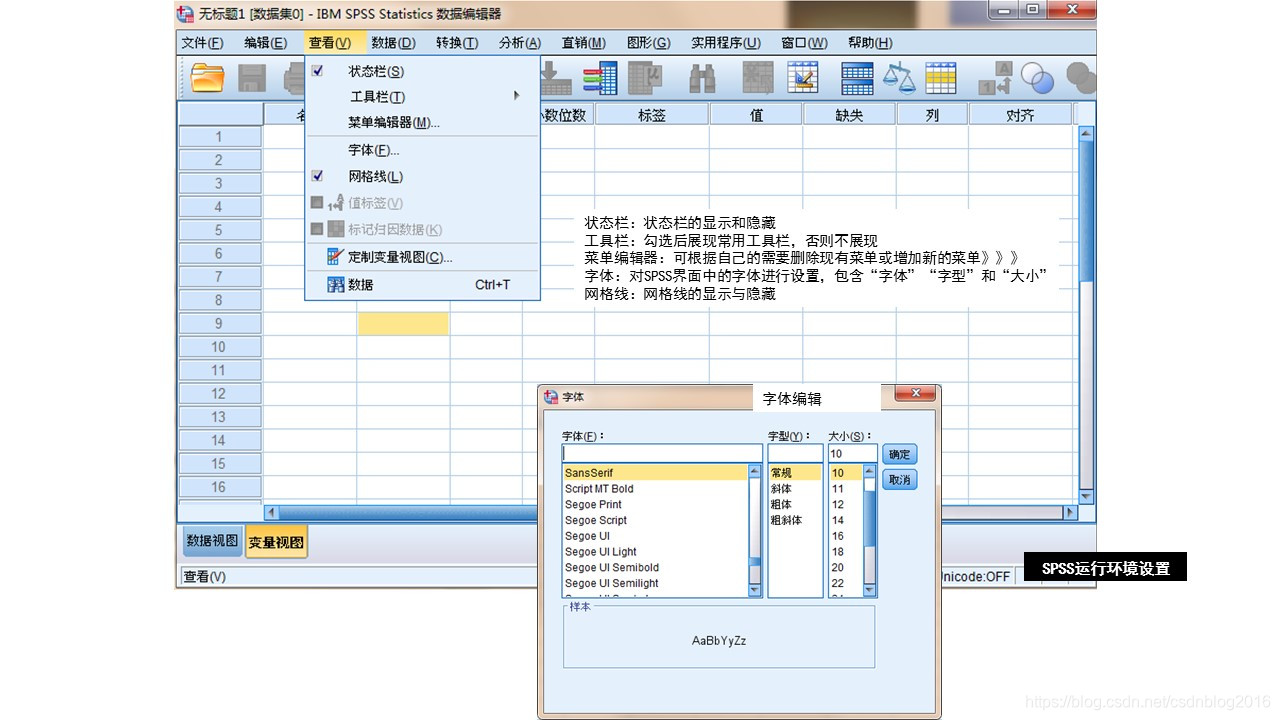Choose 菜单编辑器(M)... menu entry
The image size is (1280, 720).
tap(394, 123)
